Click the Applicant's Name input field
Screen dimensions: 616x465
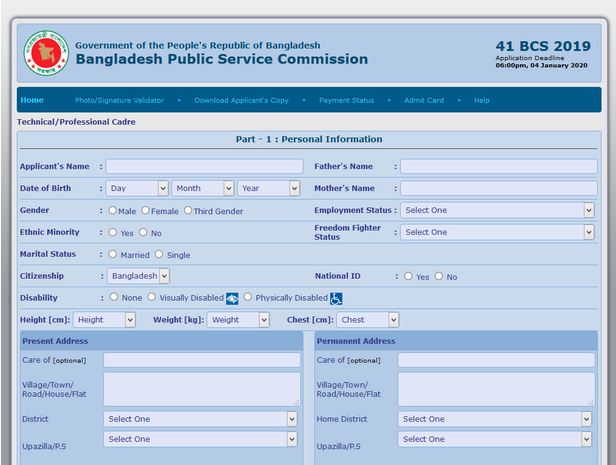click(x=205, y=167)
